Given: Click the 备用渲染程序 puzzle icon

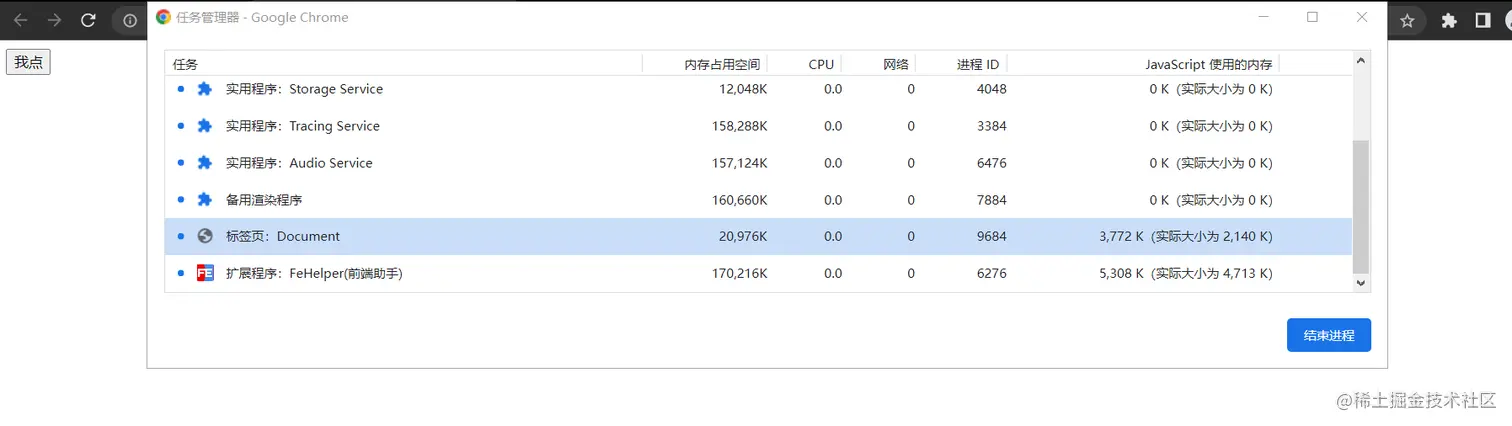Looking at the screenshot, I should [205, 200].
